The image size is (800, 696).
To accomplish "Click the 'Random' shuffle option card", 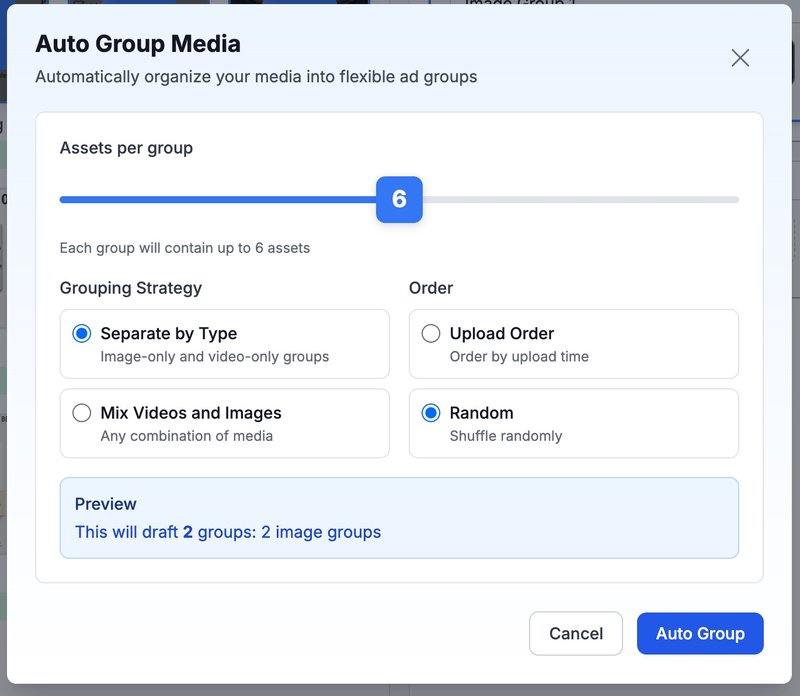I will tap(573, 423).
